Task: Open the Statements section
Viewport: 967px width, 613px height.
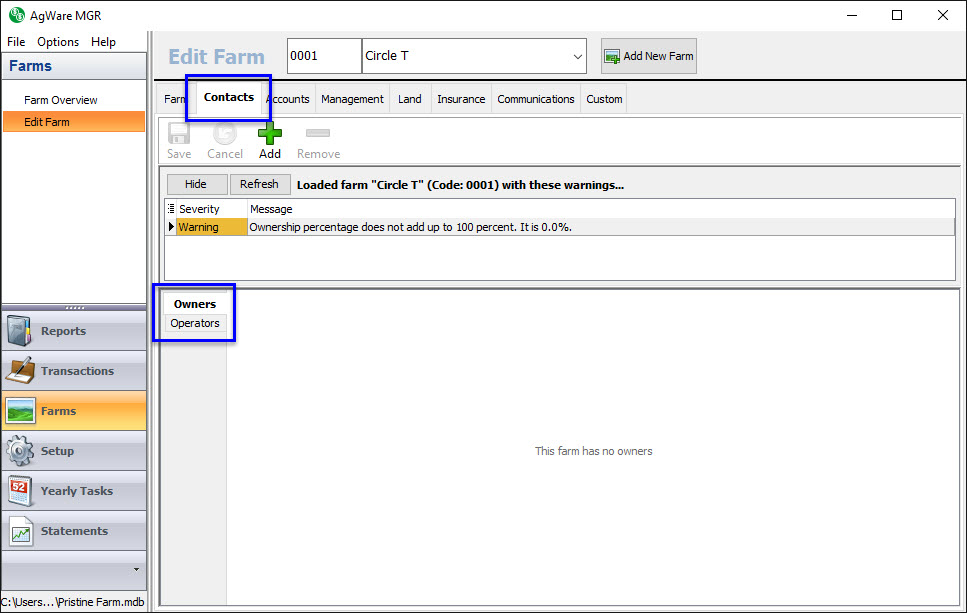Action: point(74,531)
